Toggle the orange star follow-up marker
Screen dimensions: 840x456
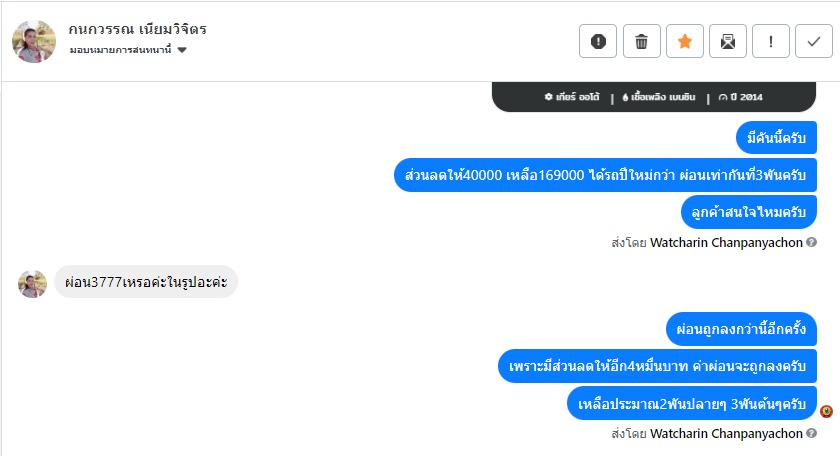coord(685,41)
